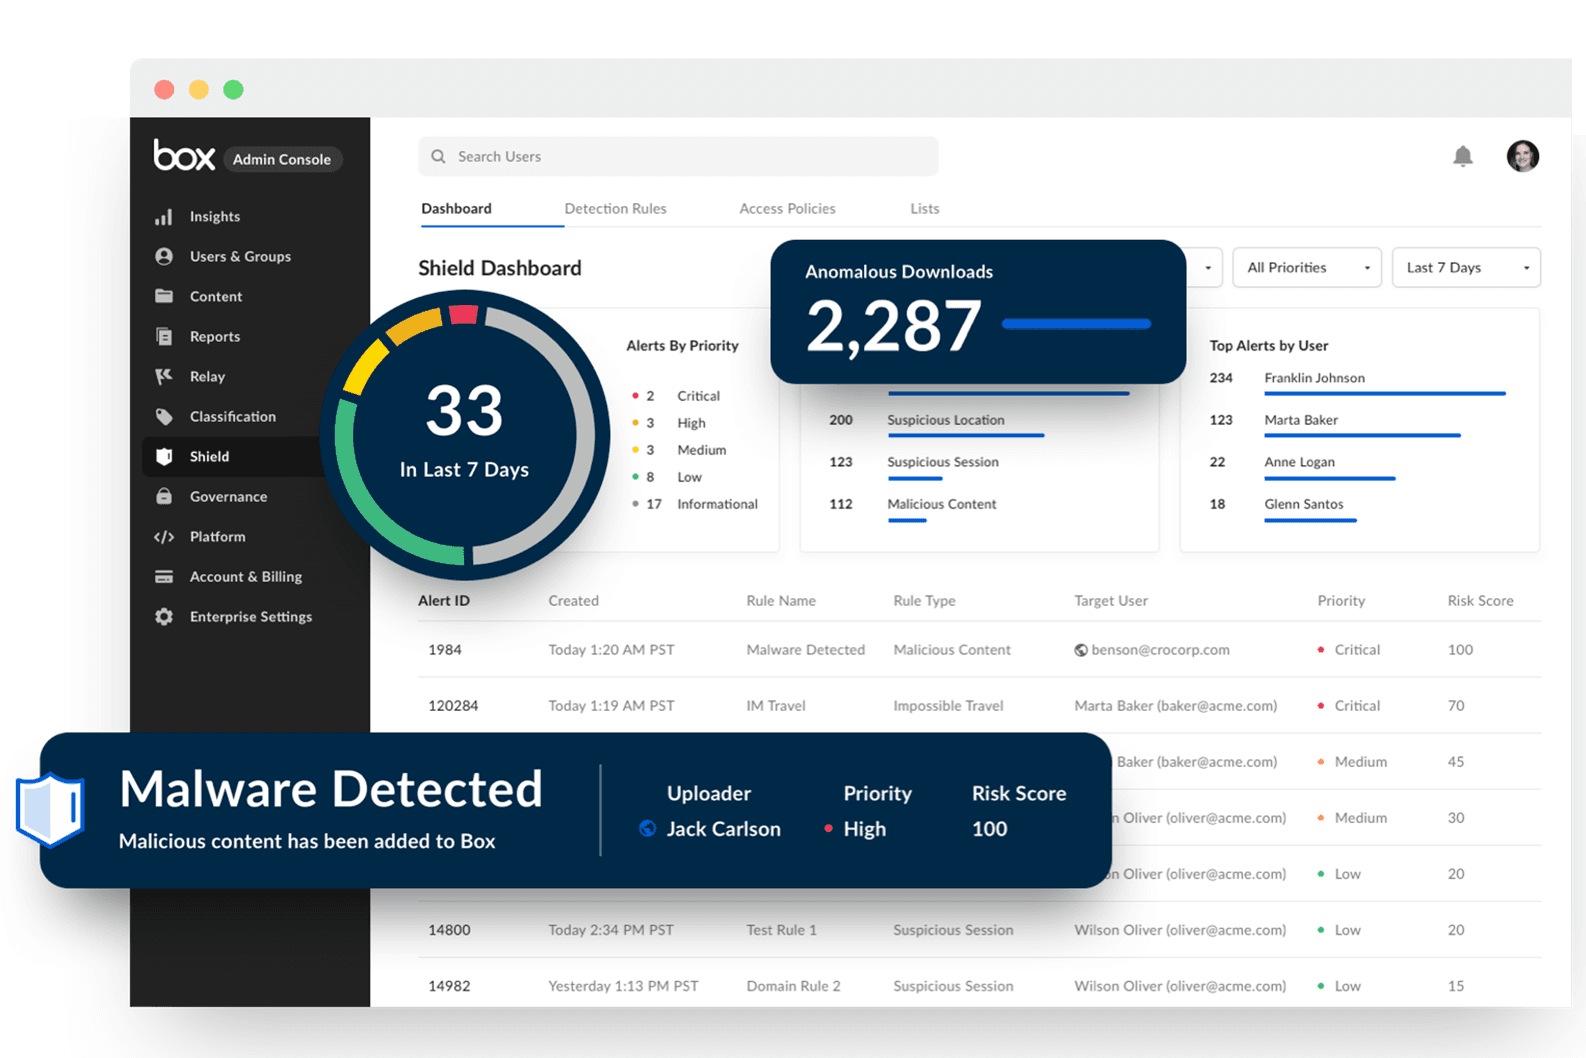Switch to the Access Policies tab
1586x1058 pixels.
787,209
